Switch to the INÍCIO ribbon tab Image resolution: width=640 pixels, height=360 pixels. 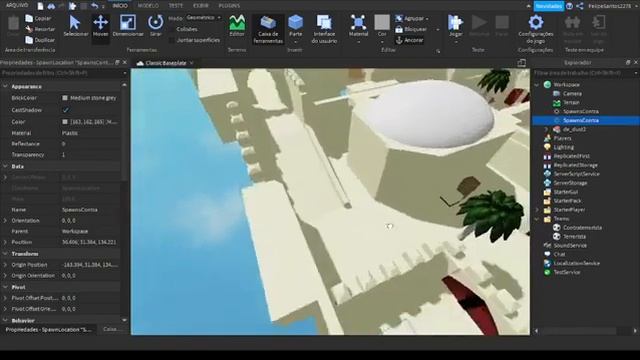point(120,6)
